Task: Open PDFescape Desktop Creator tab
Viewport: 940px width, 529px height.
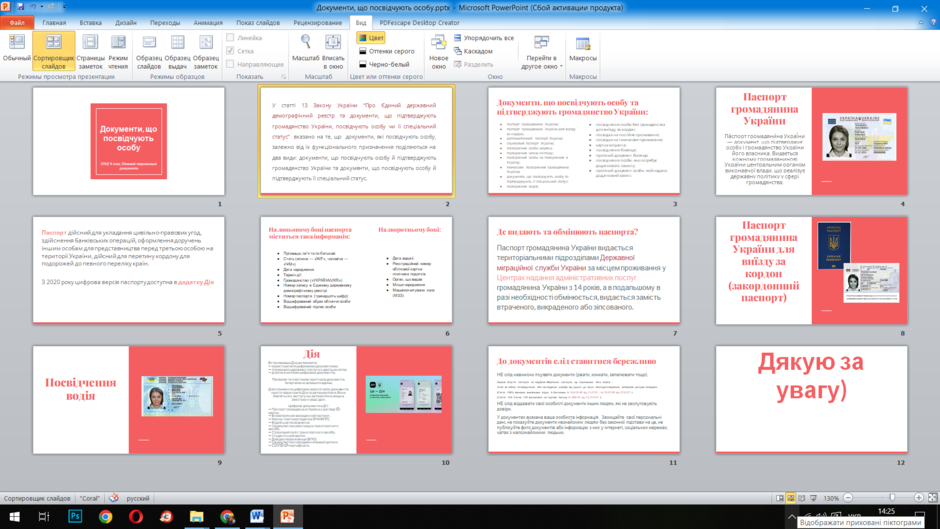Action: [x=420, y=23]
